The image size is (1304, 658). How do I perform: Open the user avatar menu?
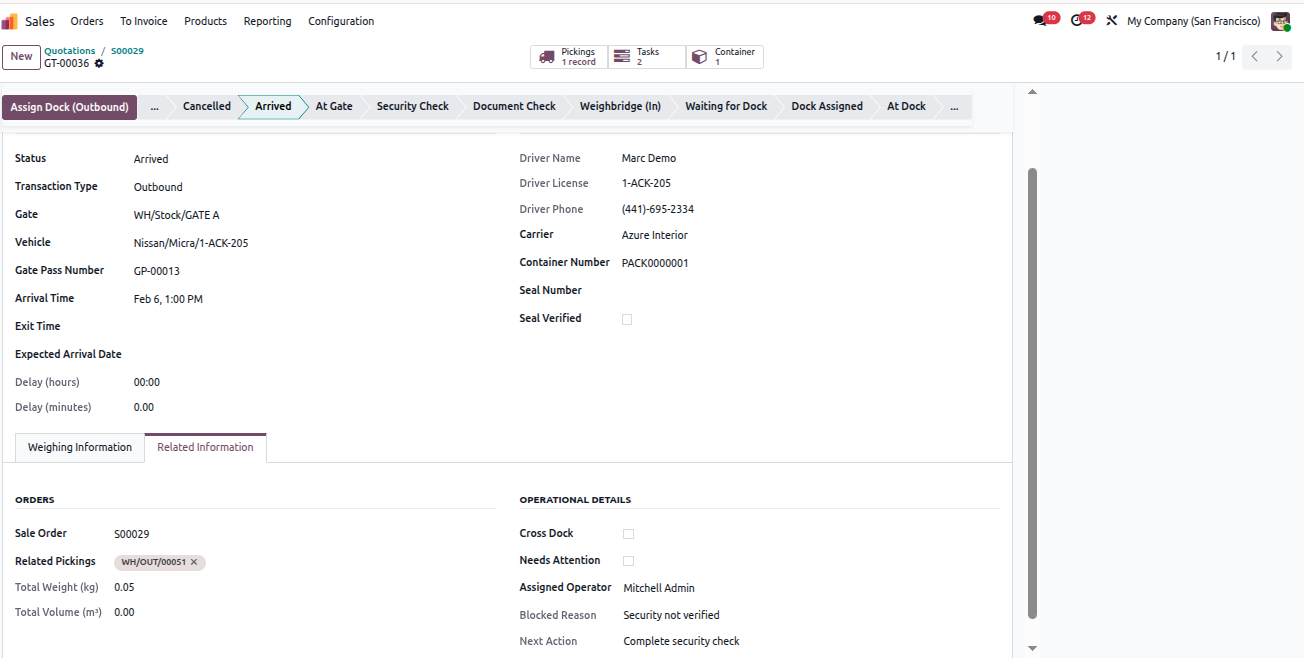click(1281, 21)
